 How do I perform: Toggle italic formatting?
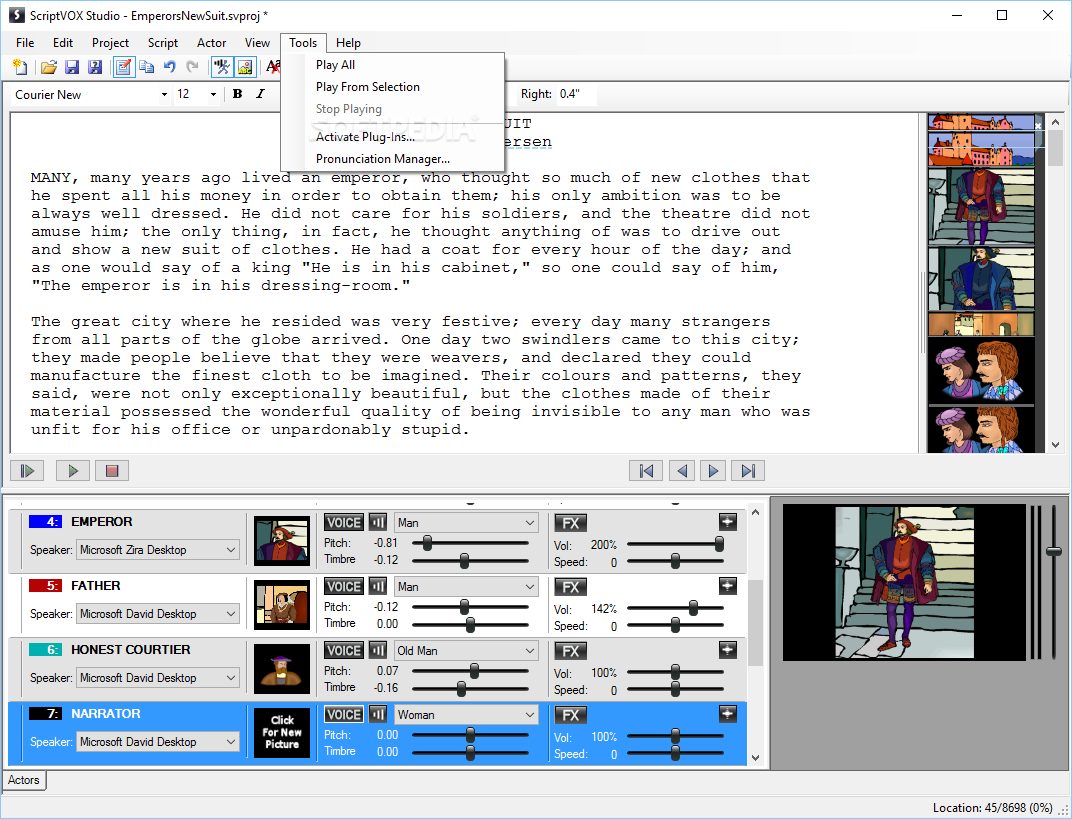[x=260, y=94]
